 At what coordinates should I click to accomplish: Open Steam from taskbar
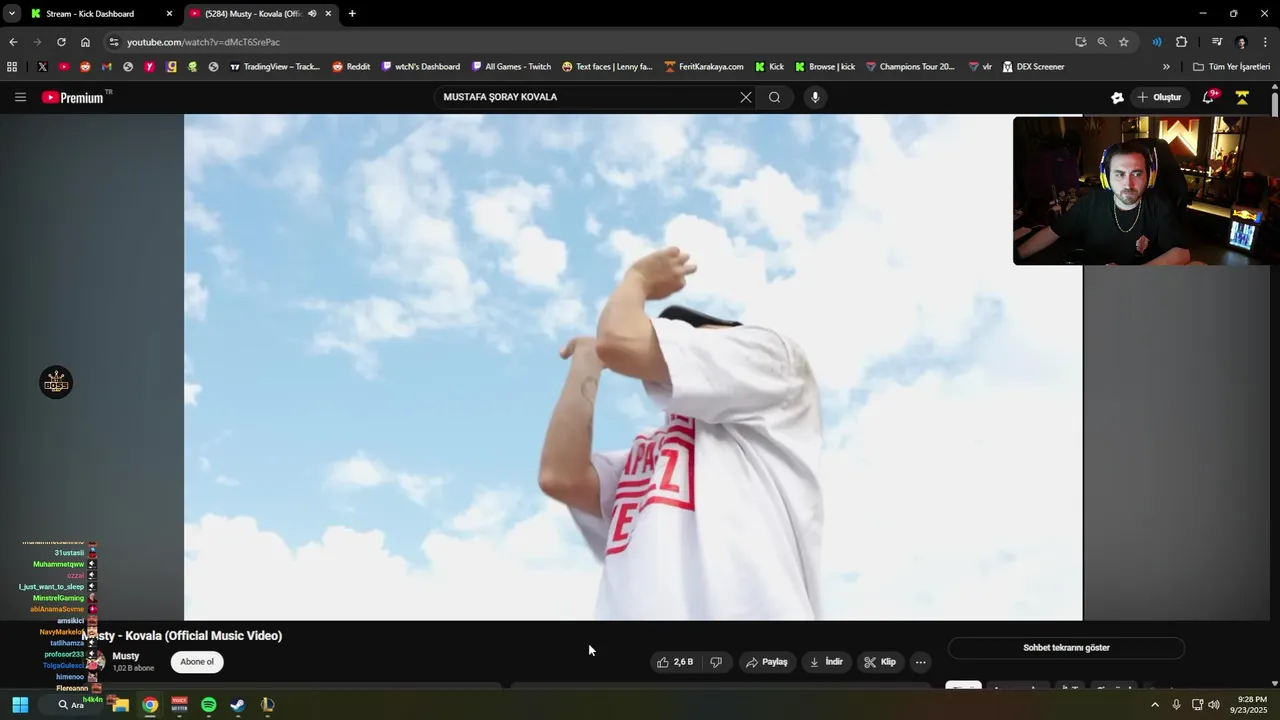click(237, 705)
